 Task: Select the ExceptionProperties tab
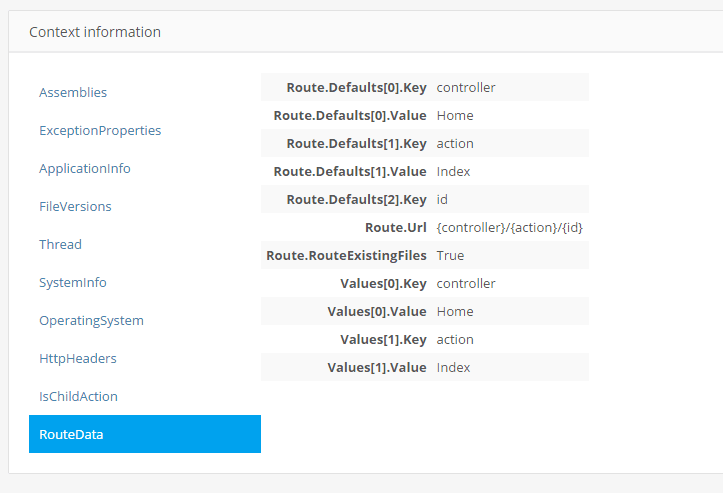pos(100,130)
